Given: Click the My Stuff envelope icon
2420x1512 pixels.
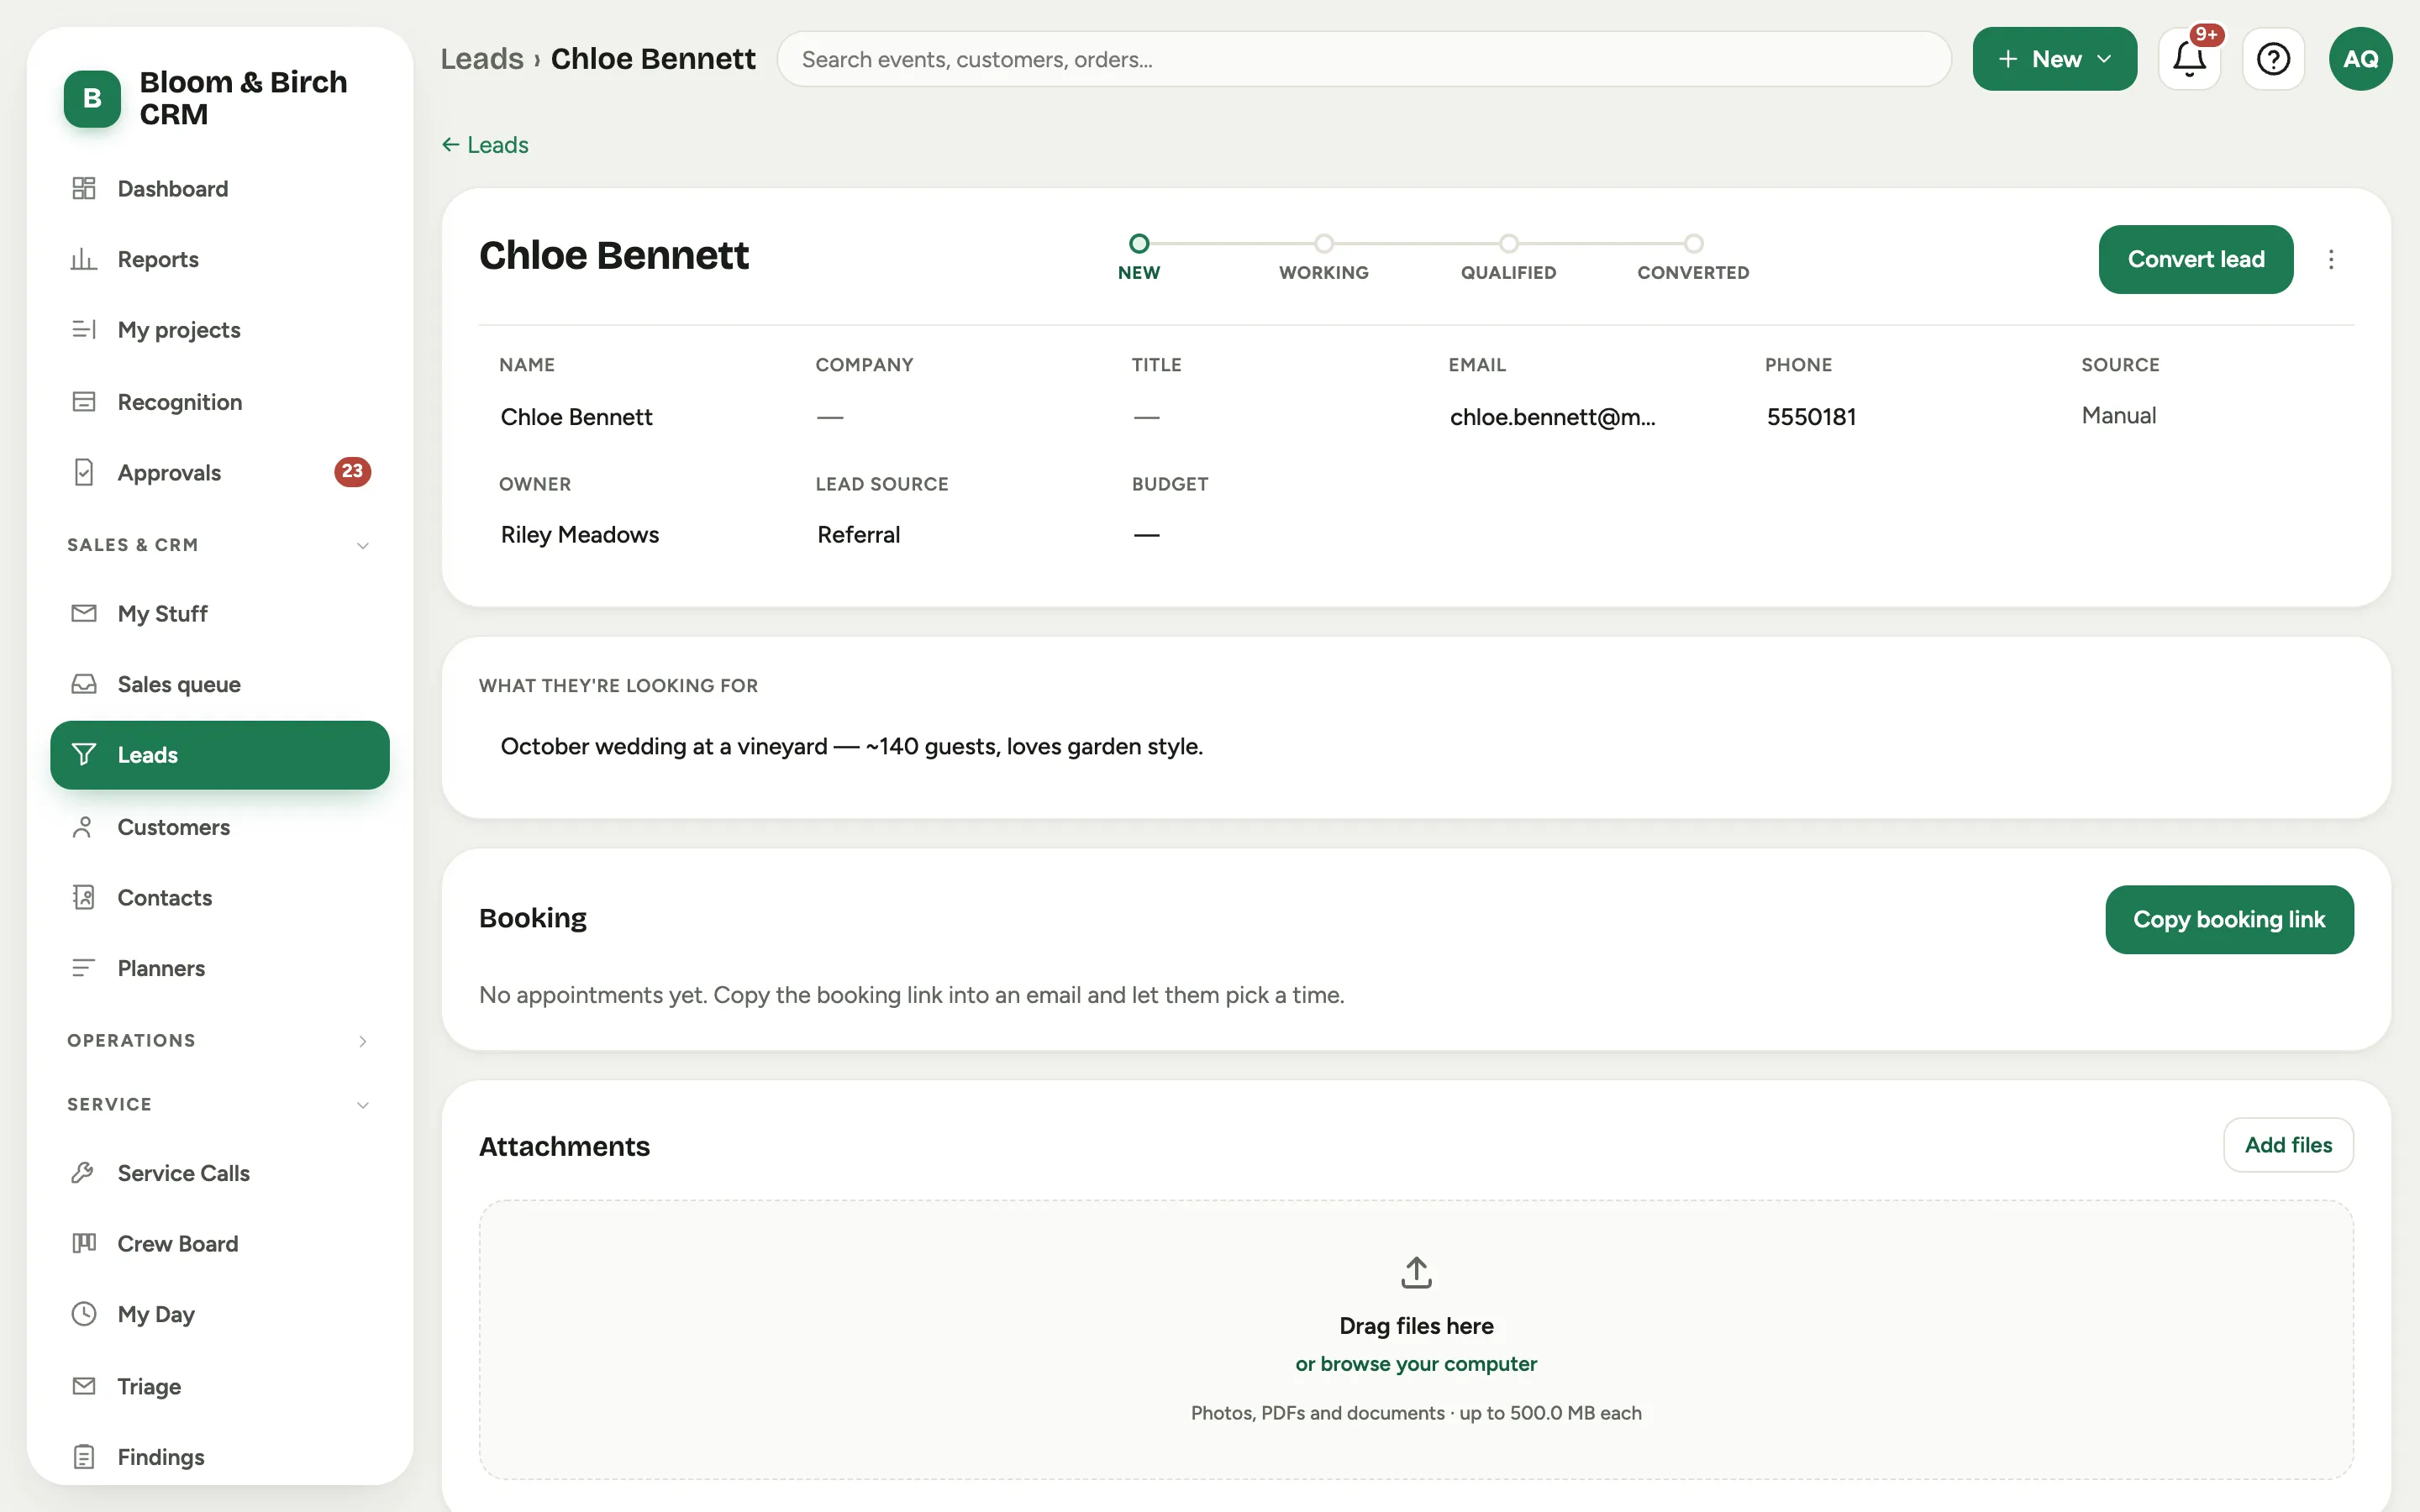Looking at the screenshot, I should click(x=84, y=613).
